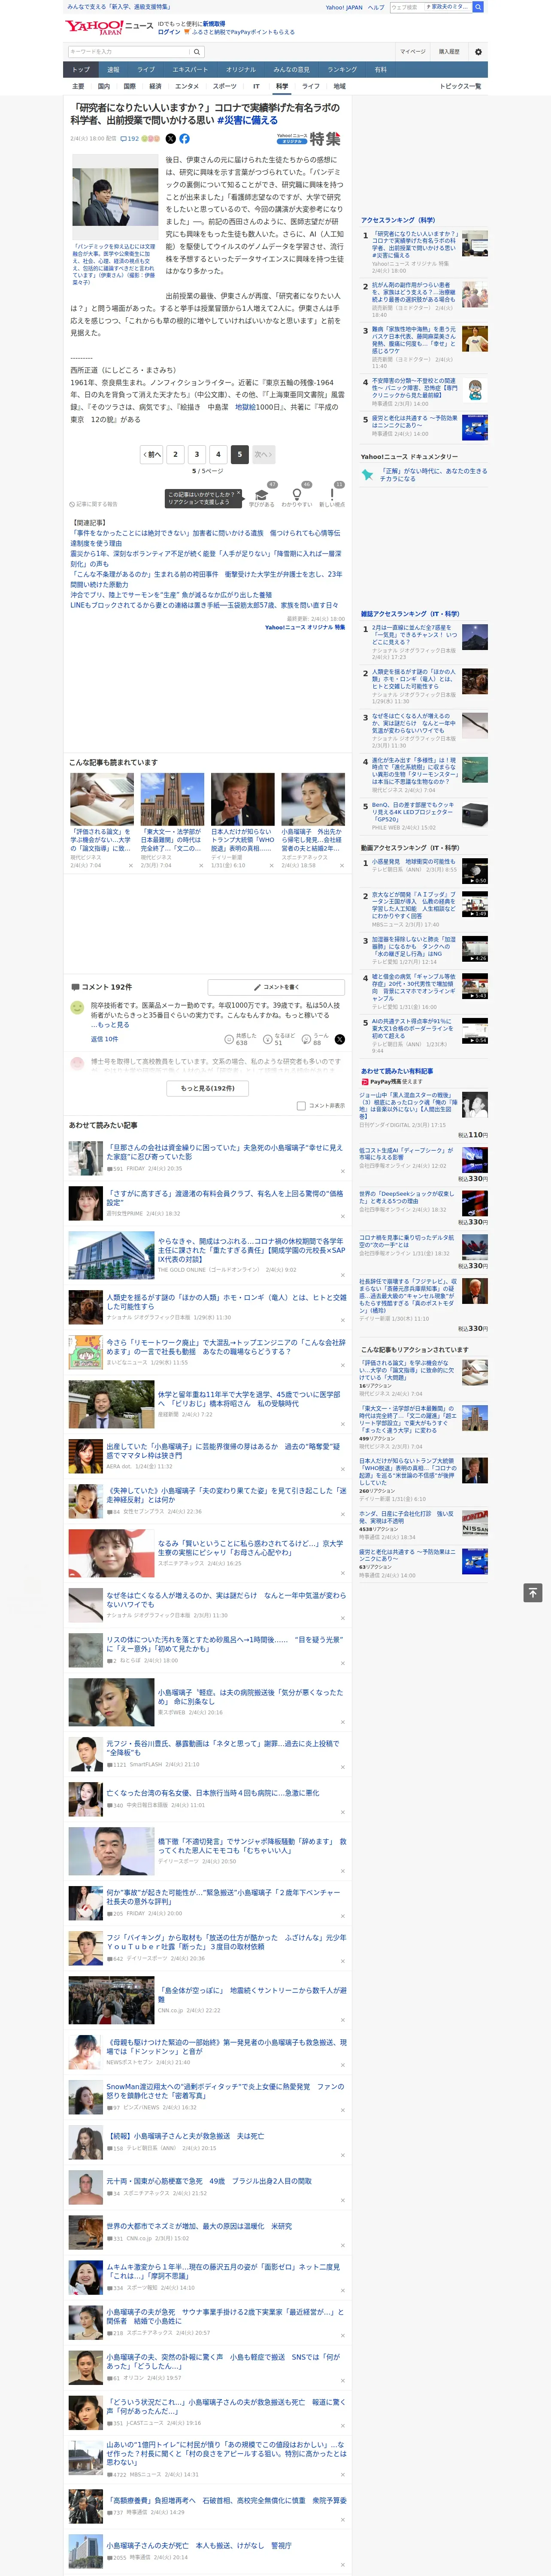Click the scroll-to-top arrow button
Screen dimensions: 551x2576
pos(533,1593)
